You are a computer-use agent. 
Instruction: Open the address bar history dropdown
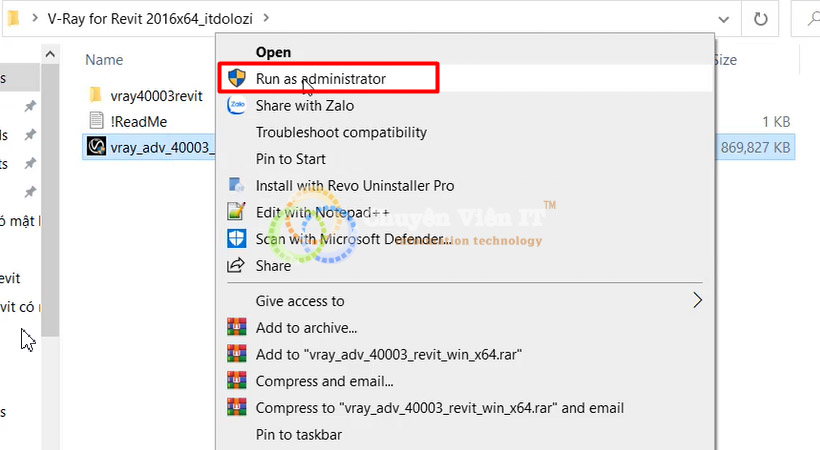tap(725, 18)
